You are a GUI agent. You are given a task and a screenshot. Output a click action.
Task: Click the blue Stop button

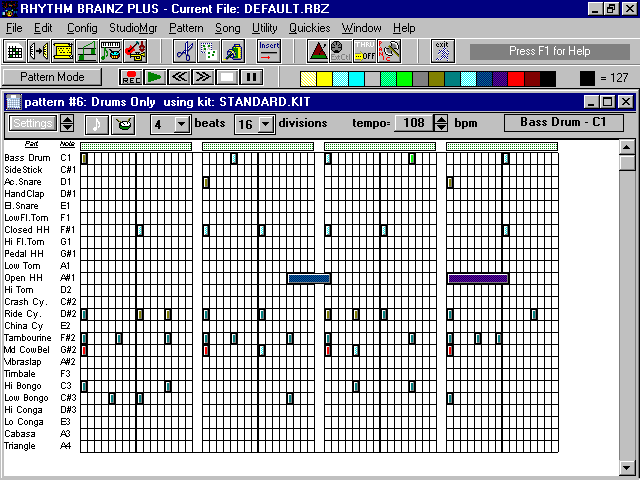pyautogui.click(x=228, y=77)
